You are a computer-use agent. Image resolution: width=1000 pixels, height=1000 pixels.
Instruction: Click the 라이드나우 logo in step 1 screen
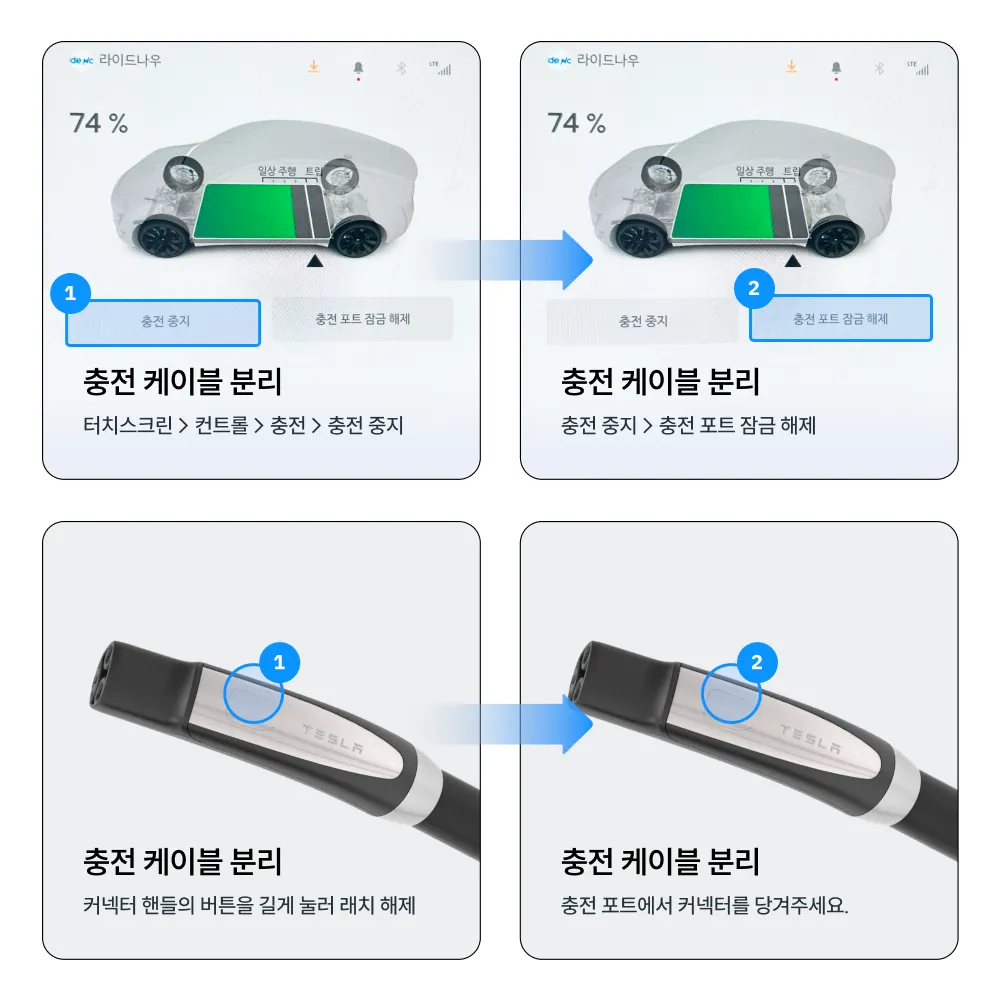[115, 60]
